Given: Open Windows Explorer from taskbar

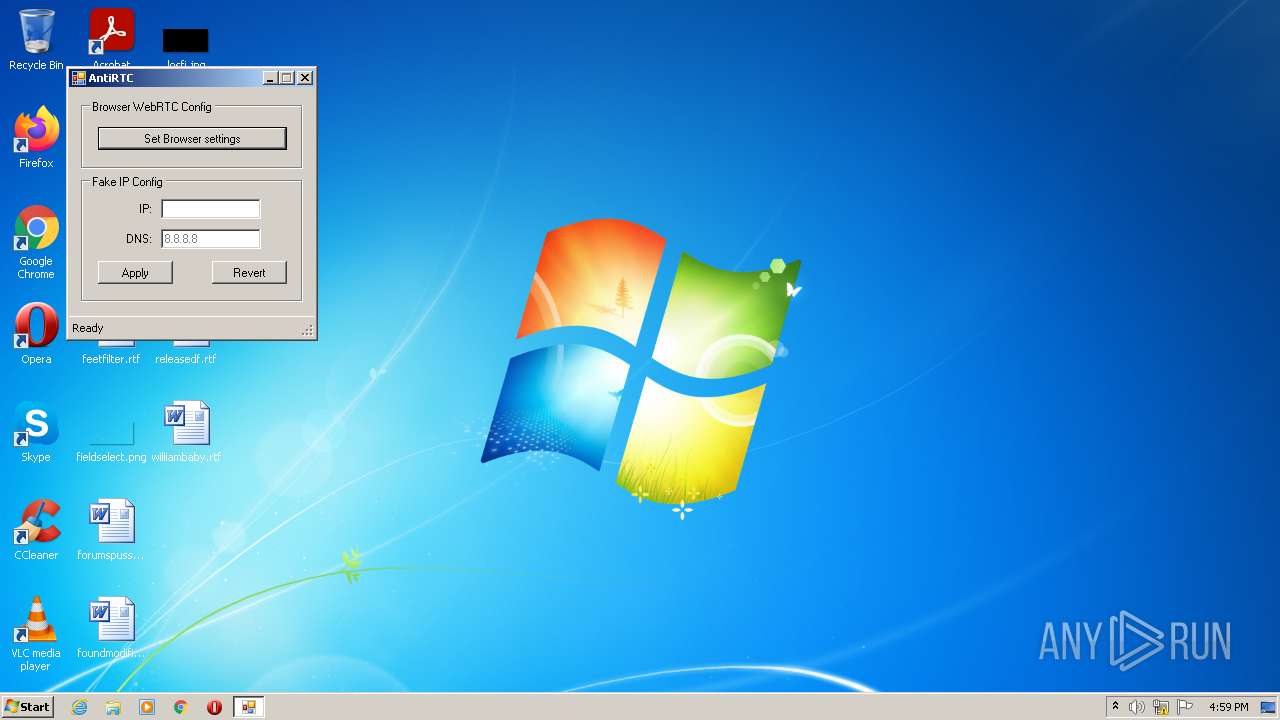Looking at the screenshot, I should [x=113, y=707].
